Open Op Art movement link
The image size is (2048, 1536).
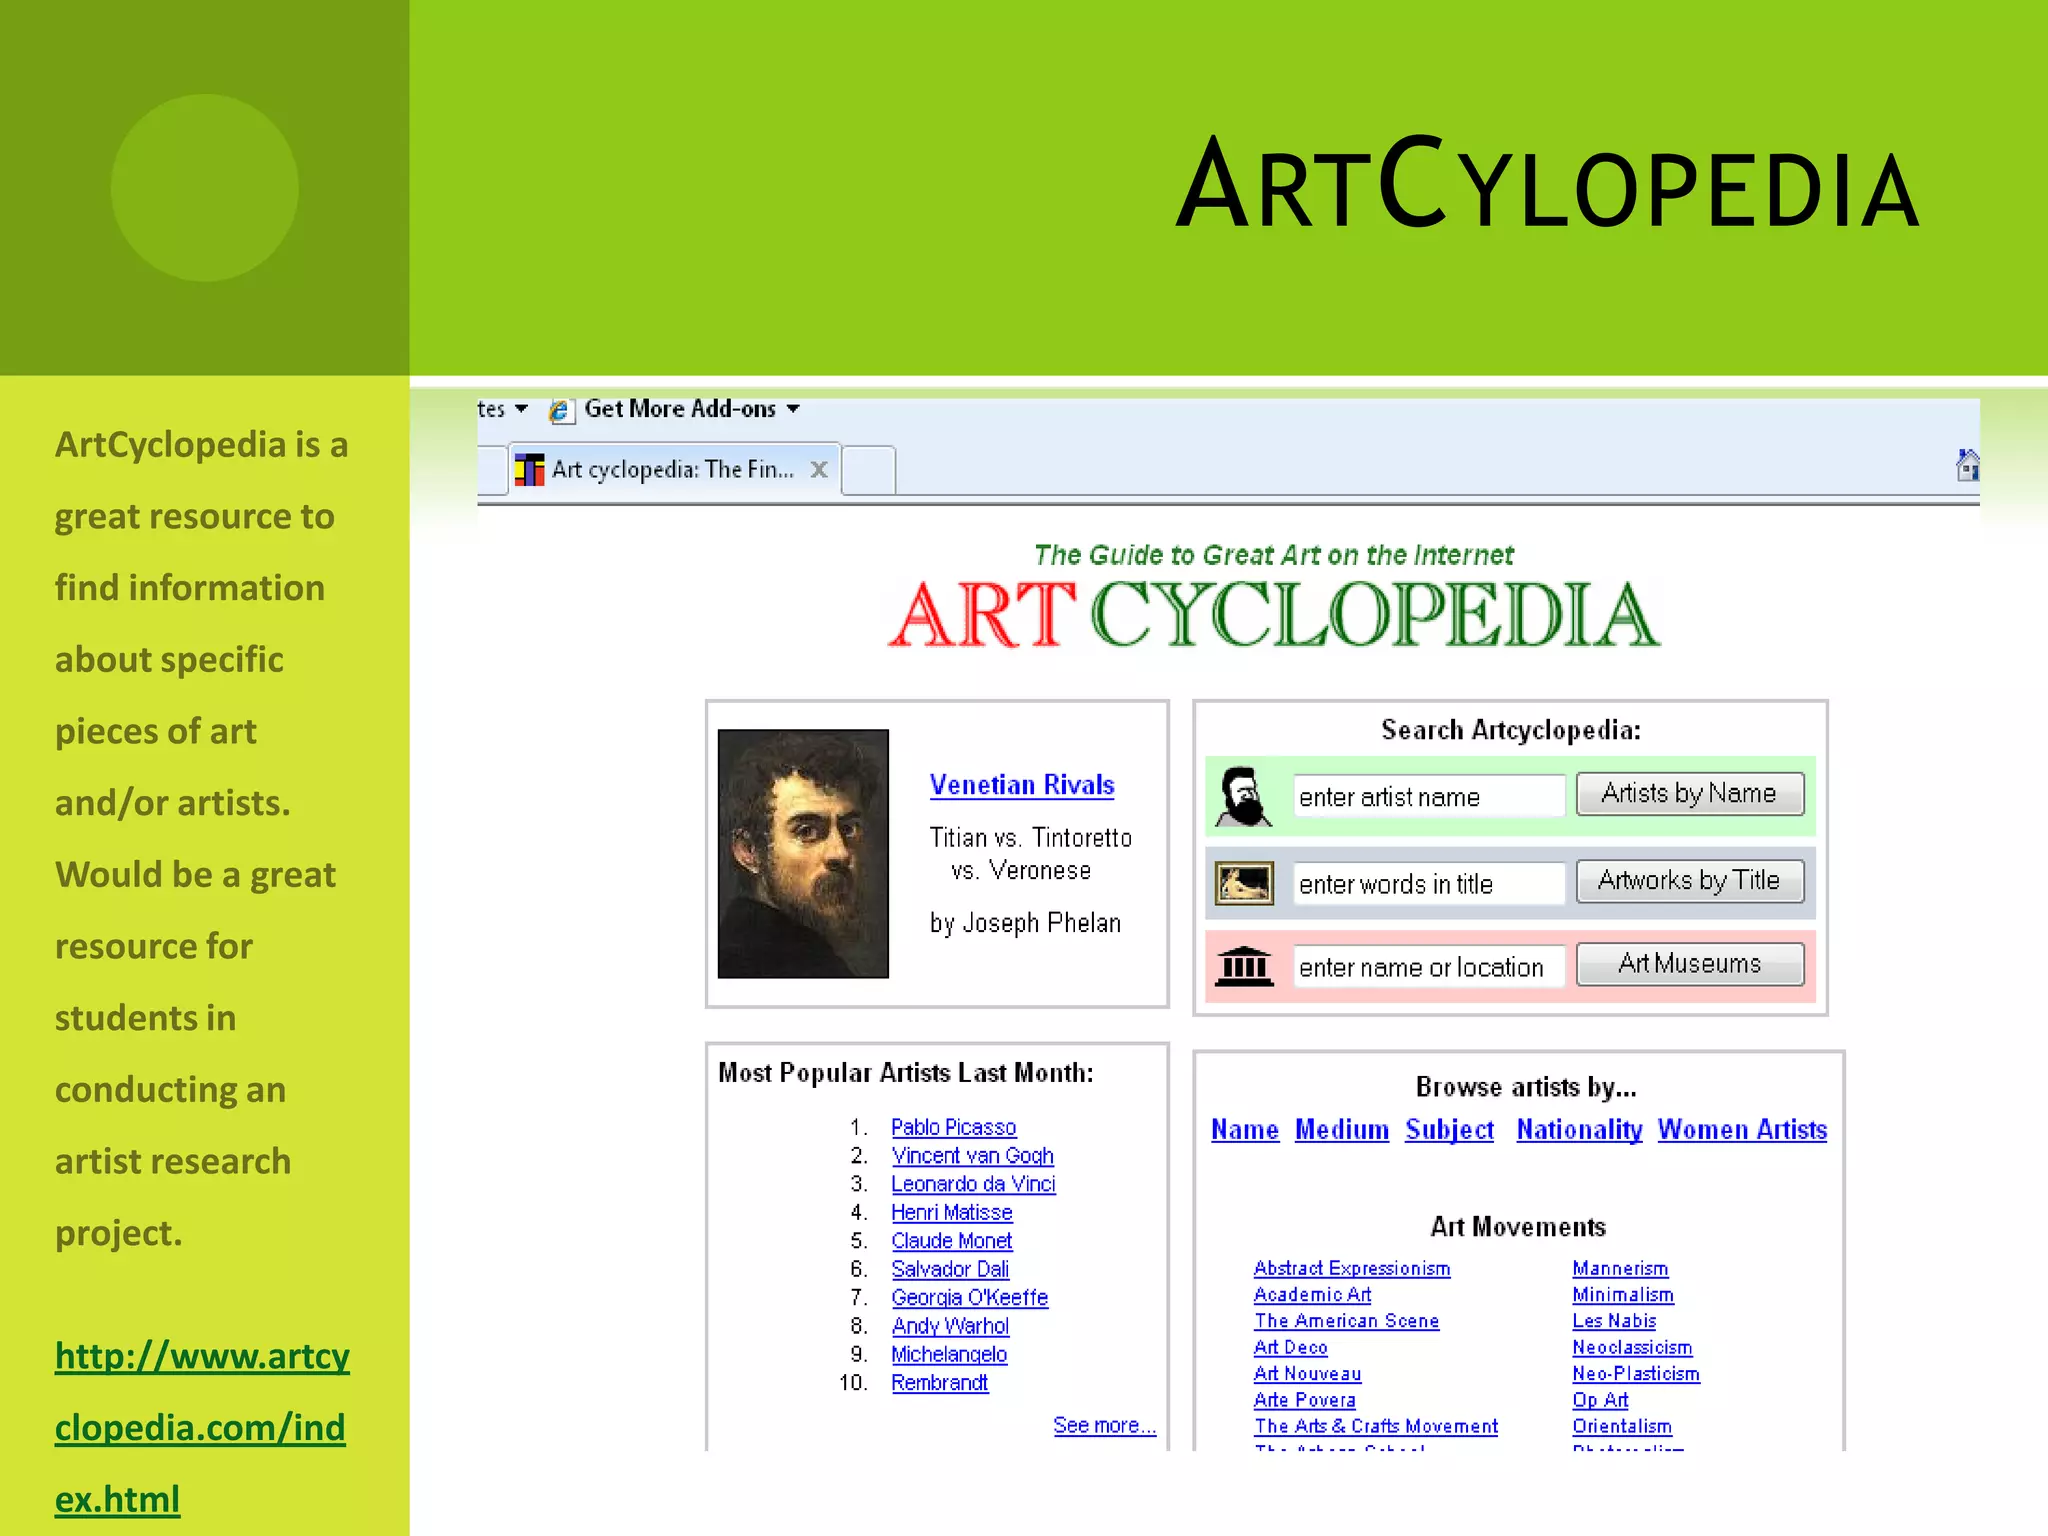[x=1600, y=1400]
